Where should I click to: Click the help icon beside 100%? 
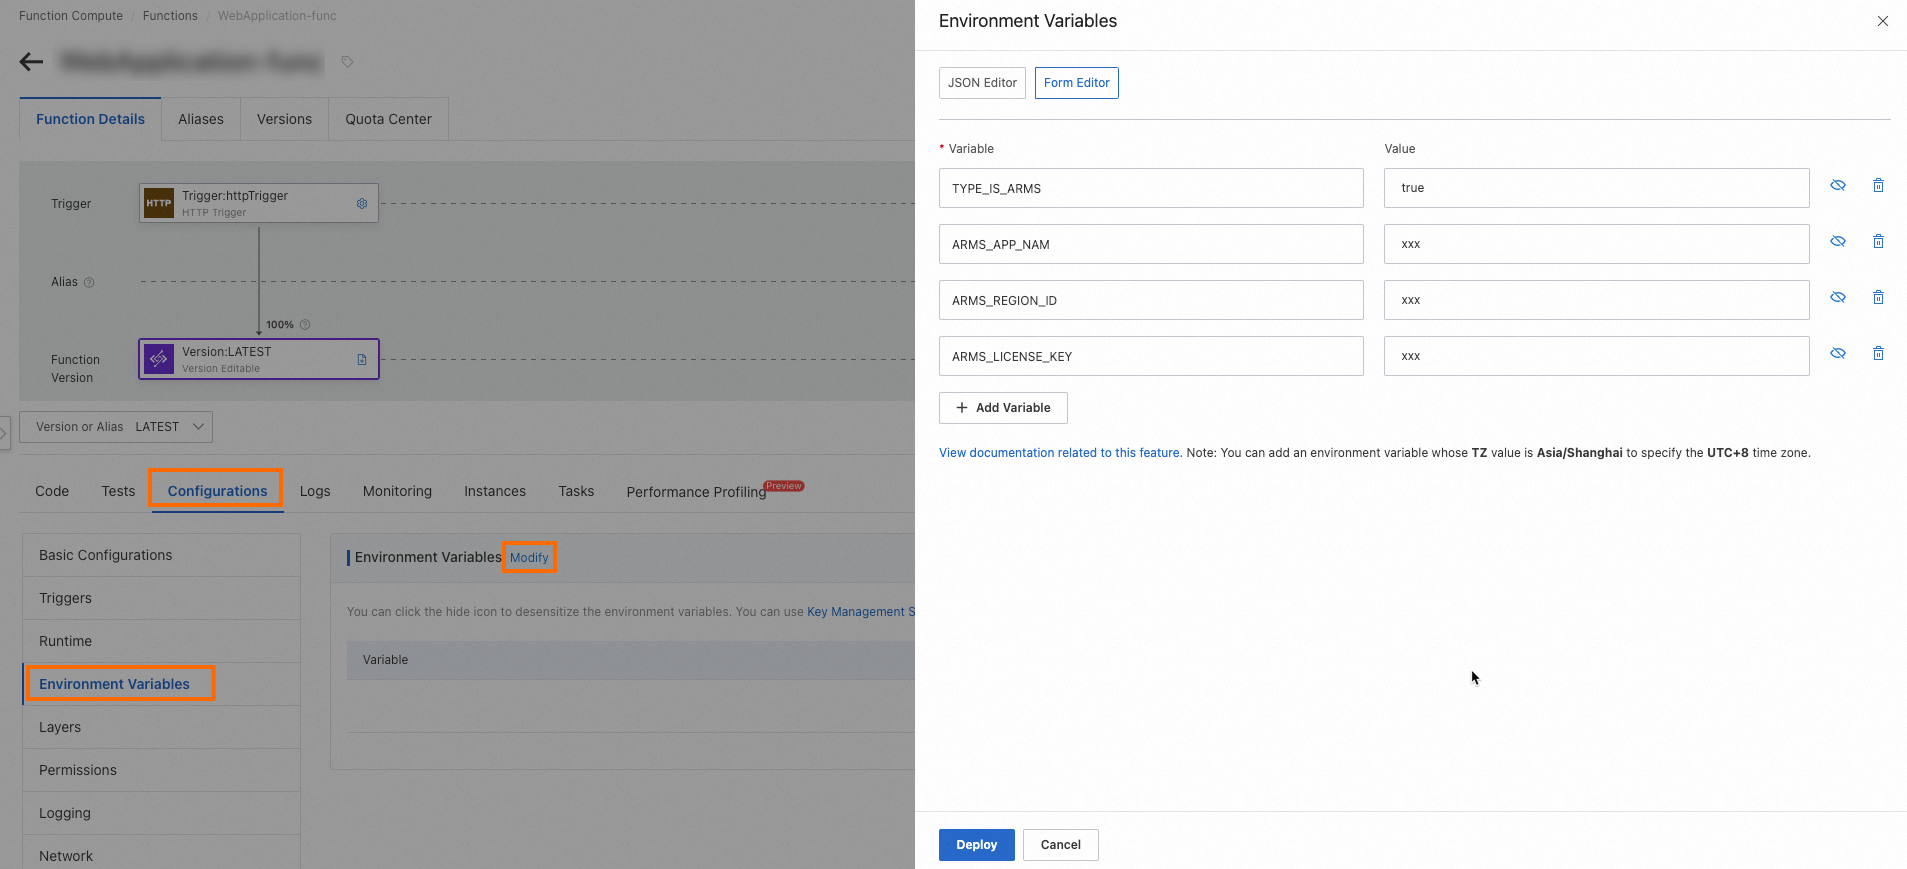coord(305,325)
